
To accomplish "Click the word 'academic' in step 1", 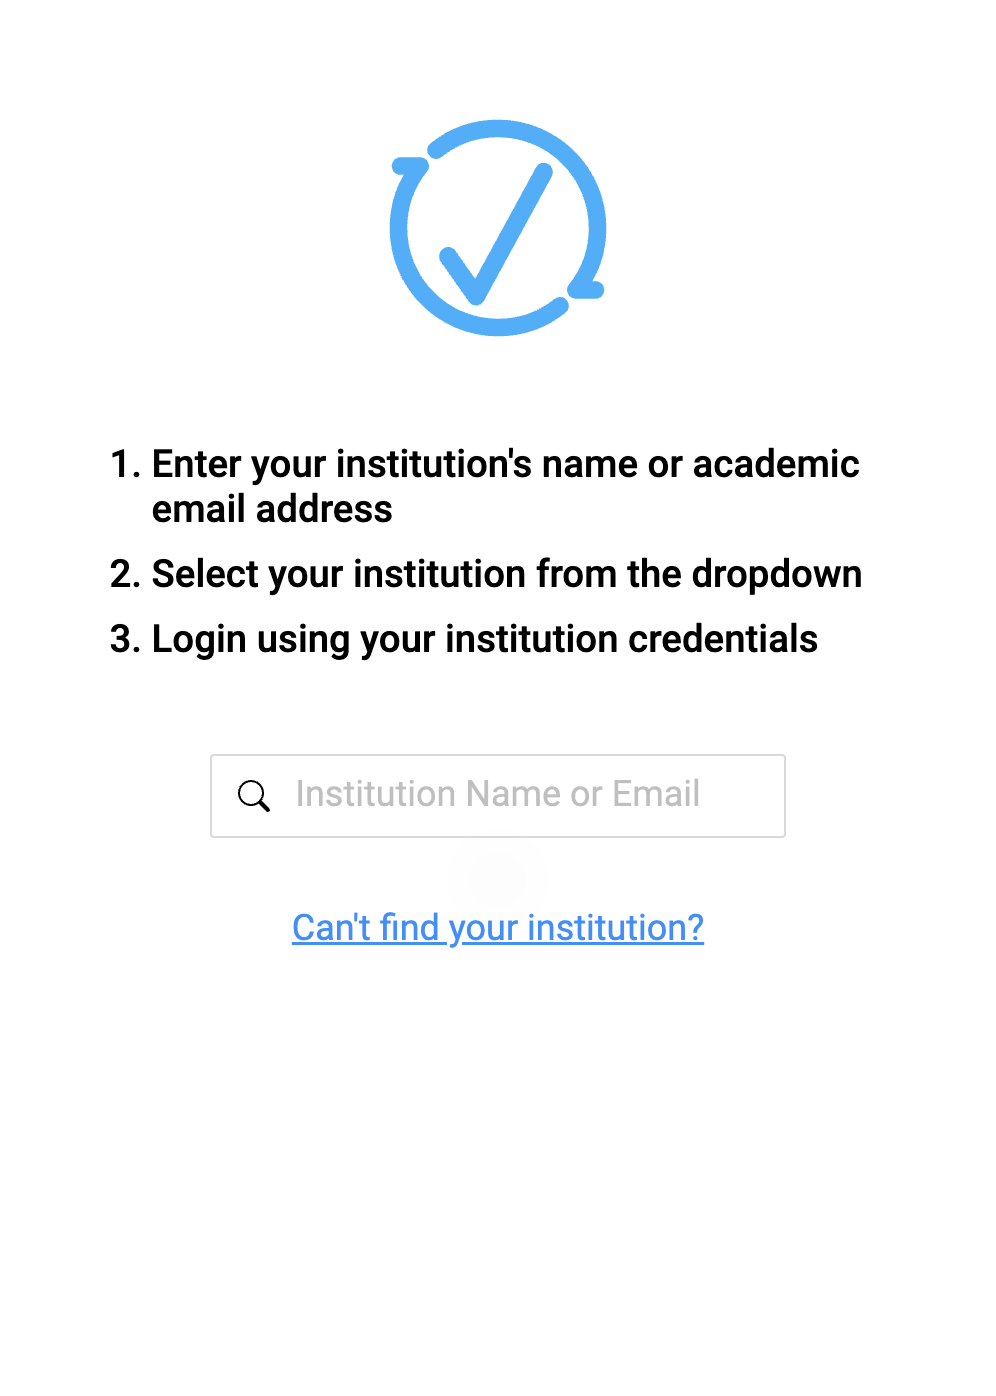I will (776, 464).
